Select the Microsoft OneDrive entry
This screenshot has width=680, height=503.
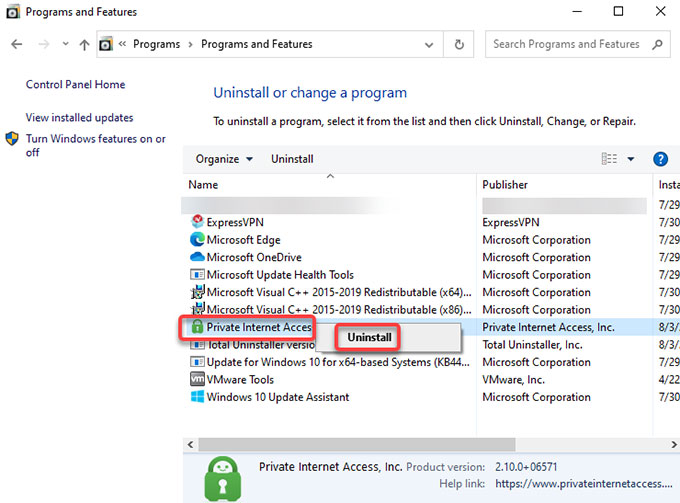click(x=254, y=257)
